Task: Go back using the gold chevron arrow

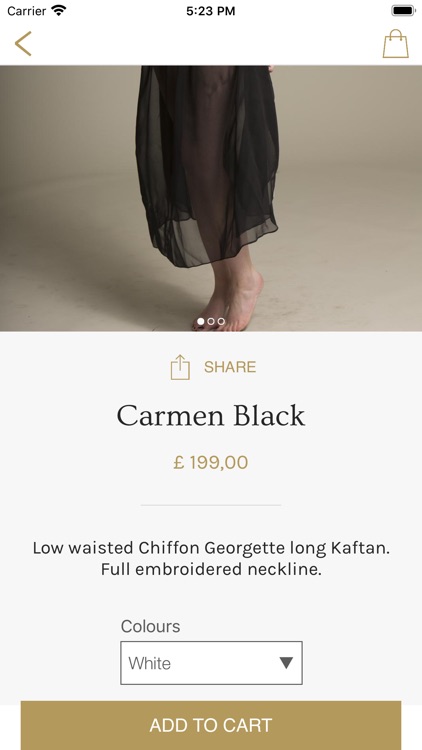Action: click(x=23, y=44)
